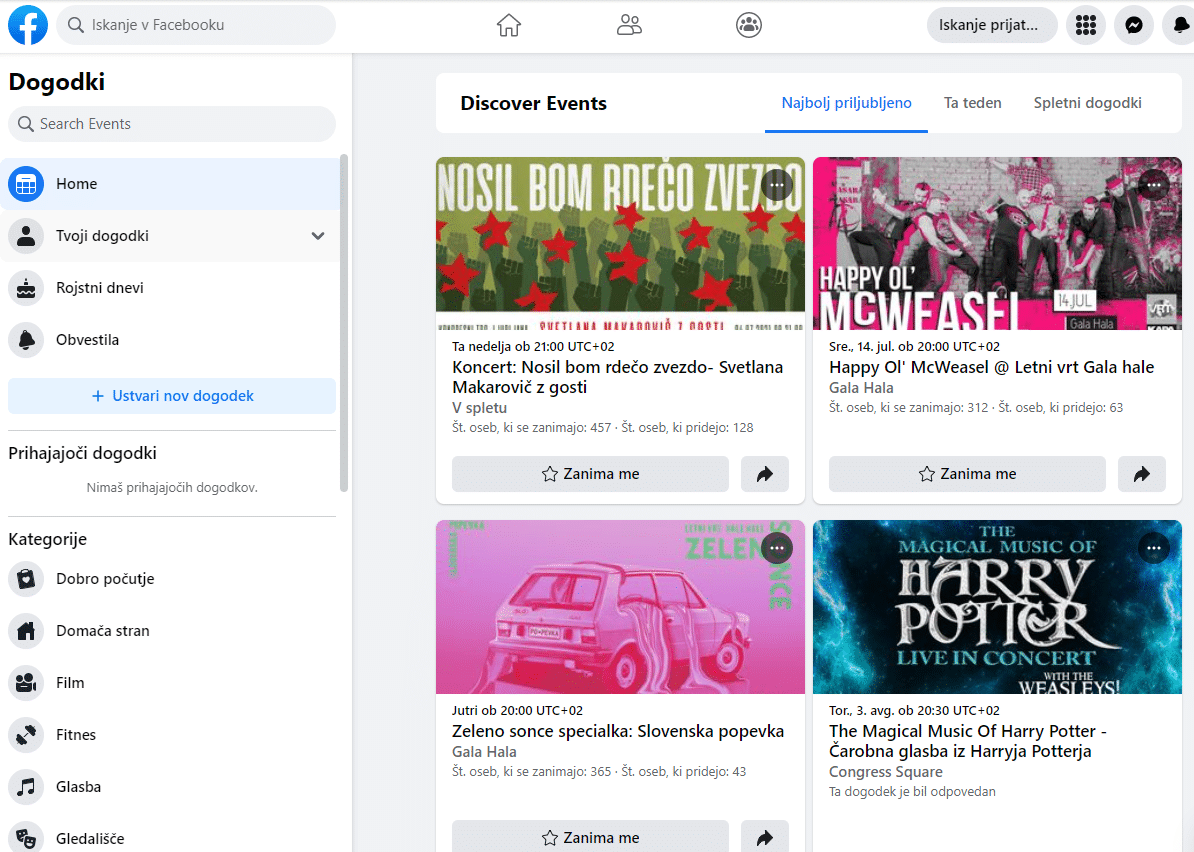Click the Rojstni dnevi cake icon

(x=26, y=288)
